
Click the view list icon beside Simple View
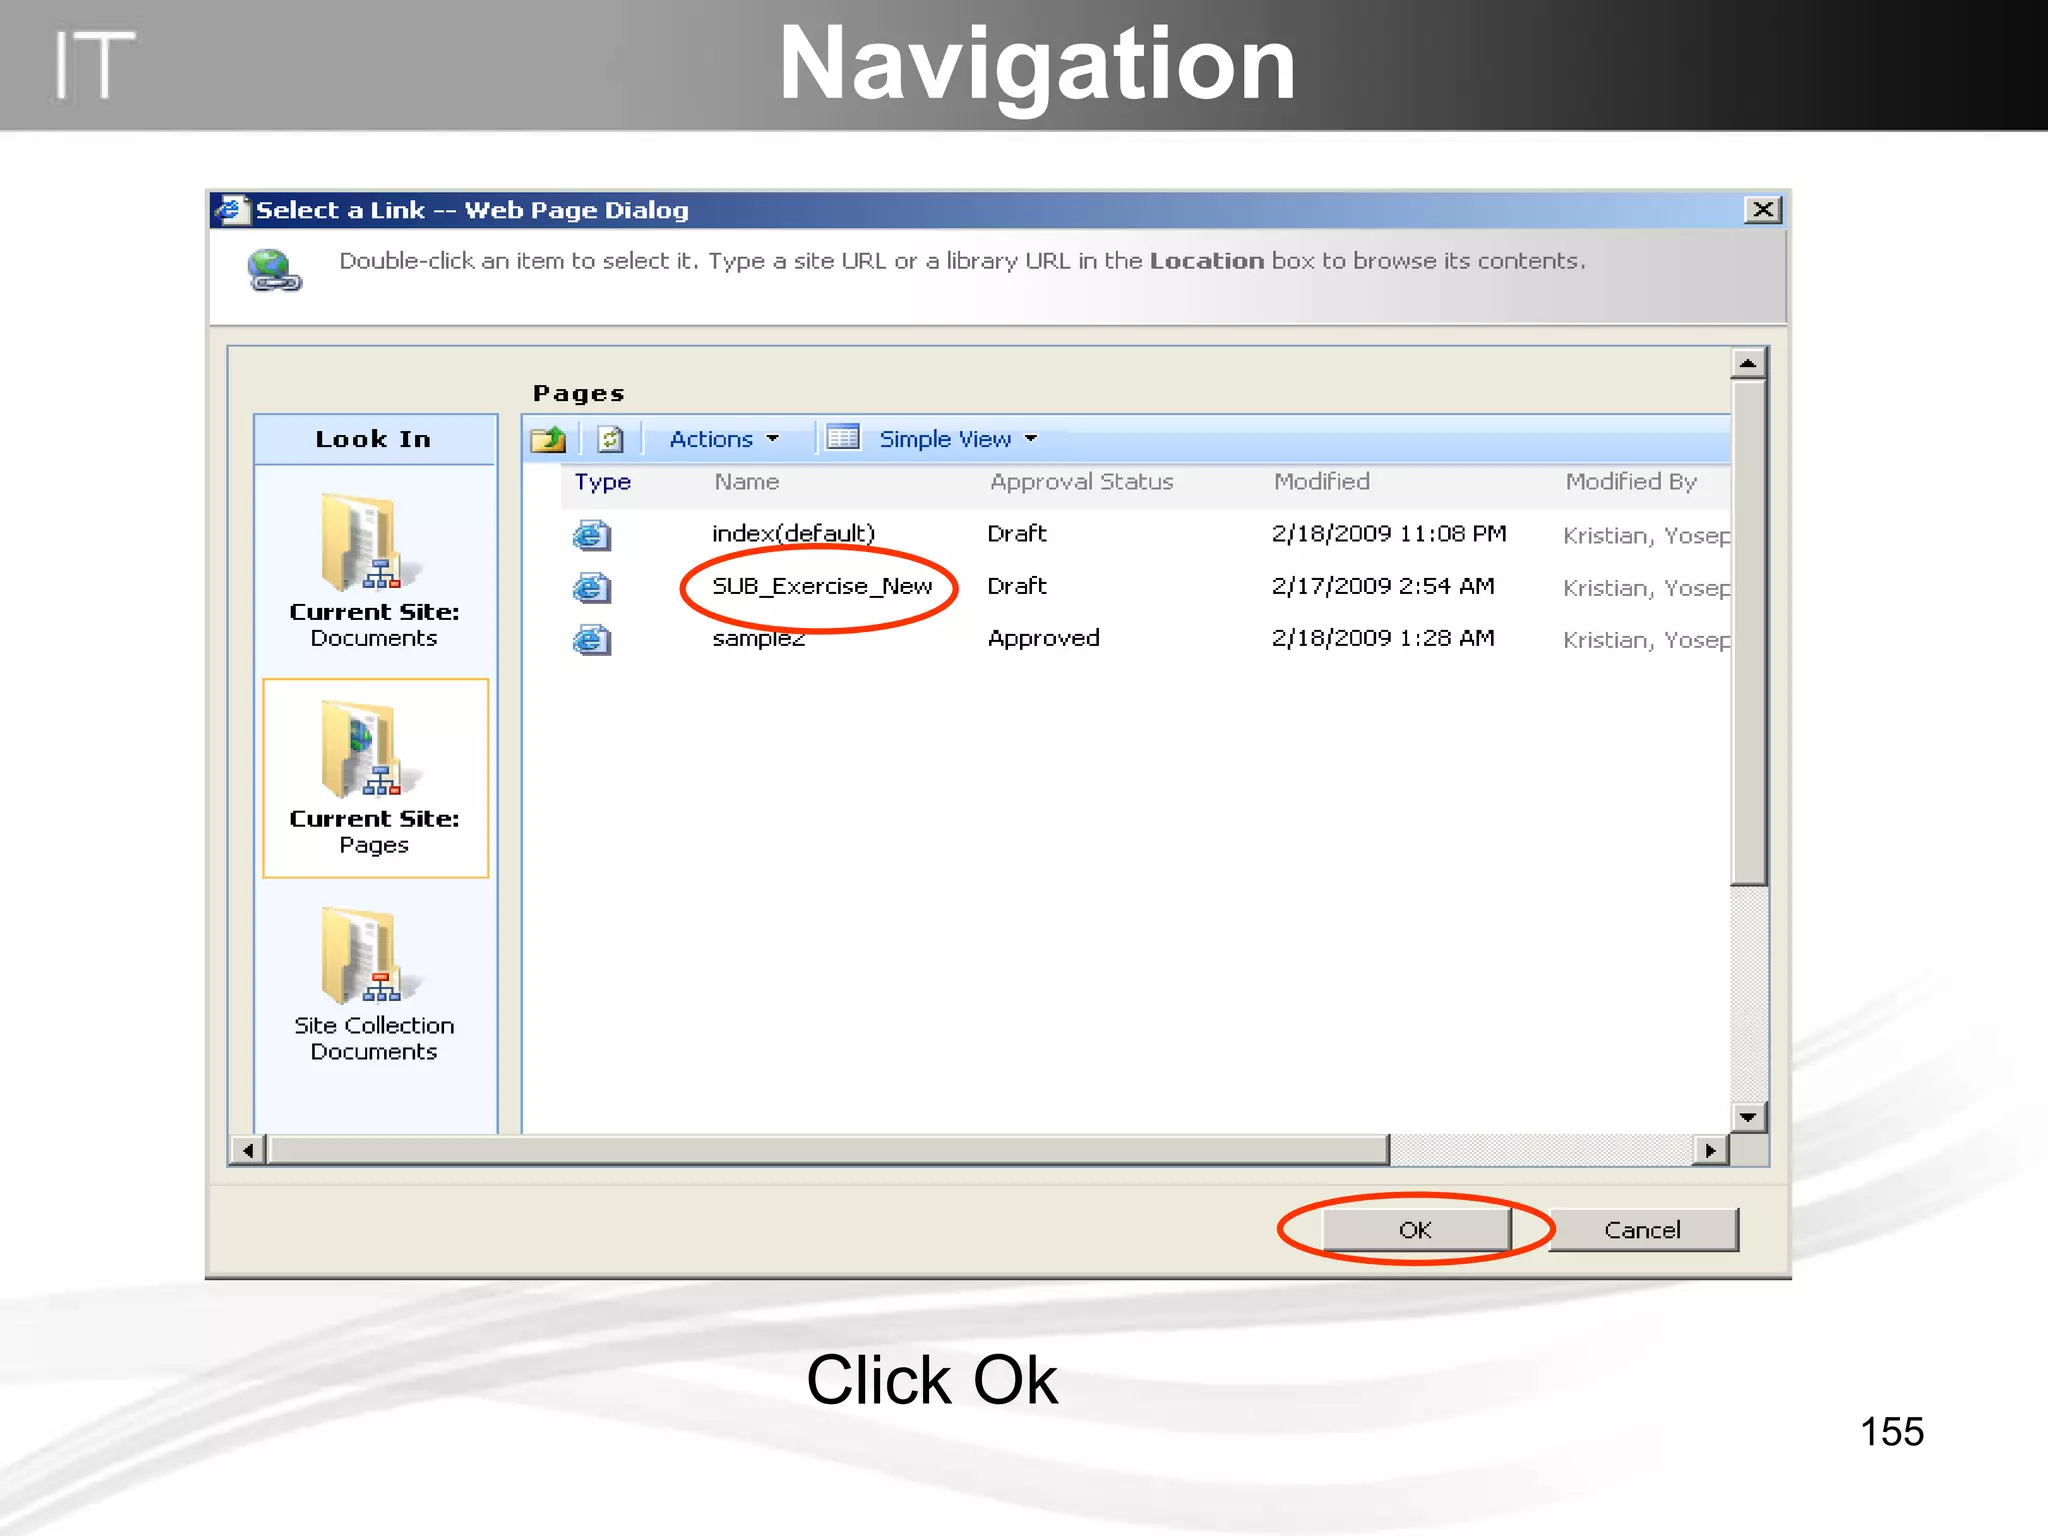click(x=843, y=438)
